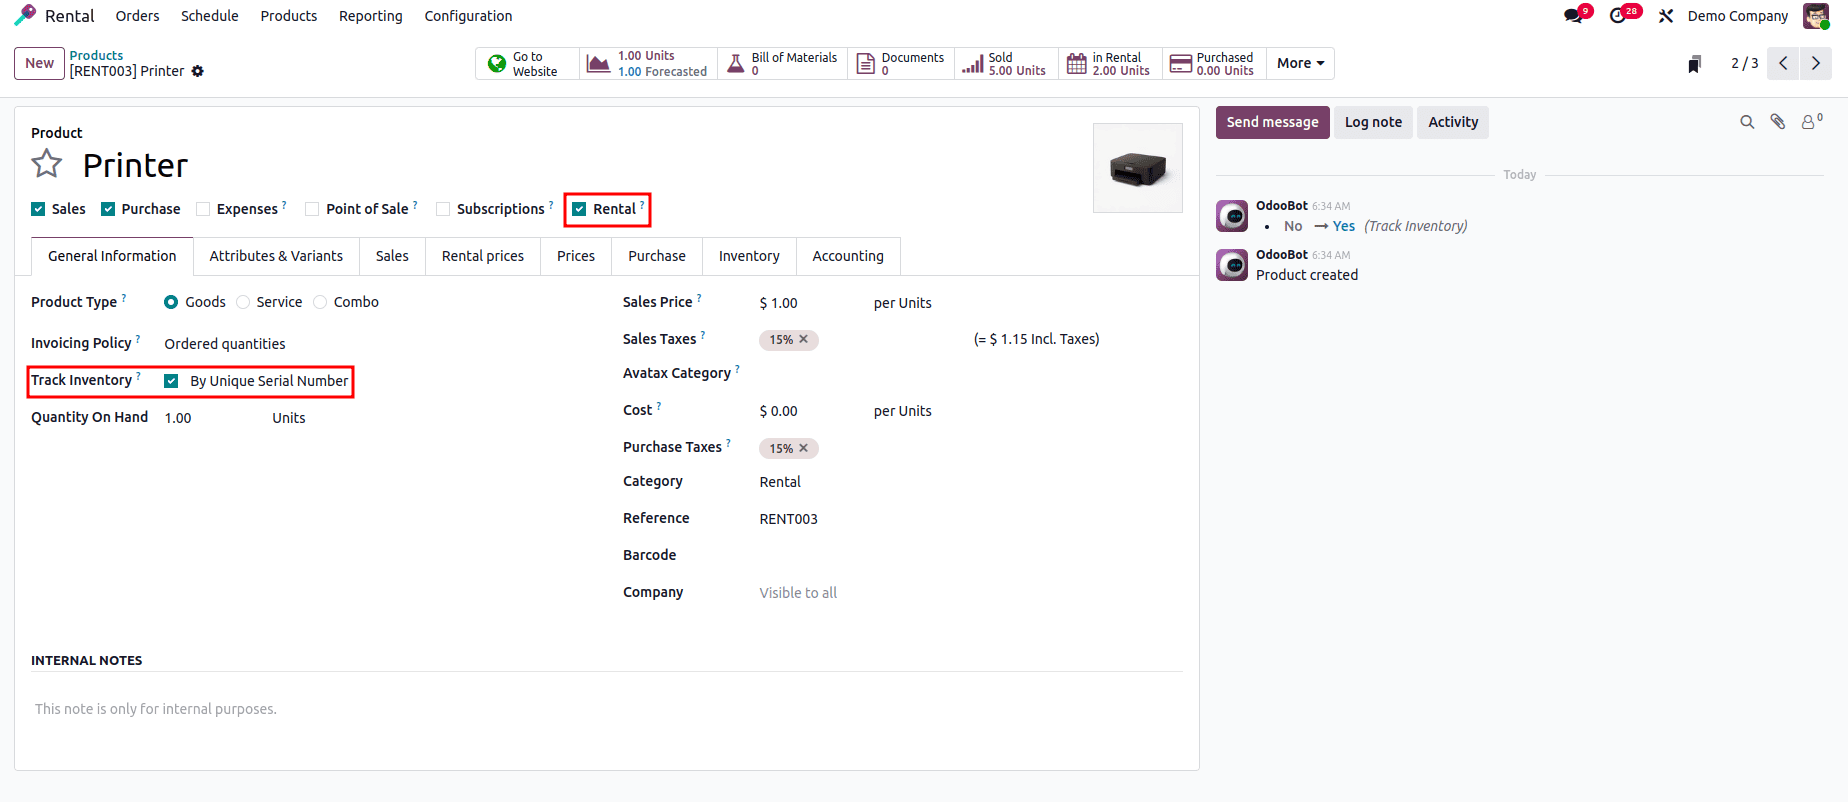Switch to the Rental prices tab
Image resolution: width=1848 pixels, height=802 pixels.
[483, 256]
